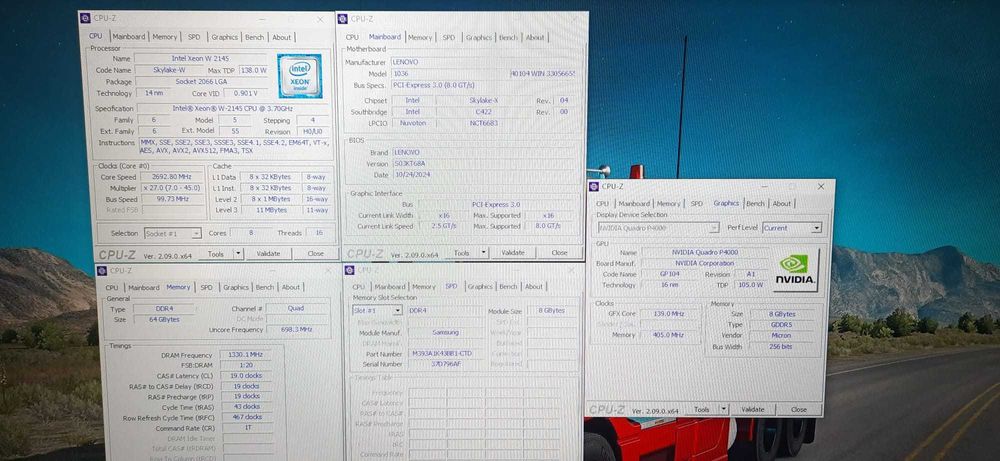
Task: Click Tools button in the Graphics window
Action: [702, 409]
